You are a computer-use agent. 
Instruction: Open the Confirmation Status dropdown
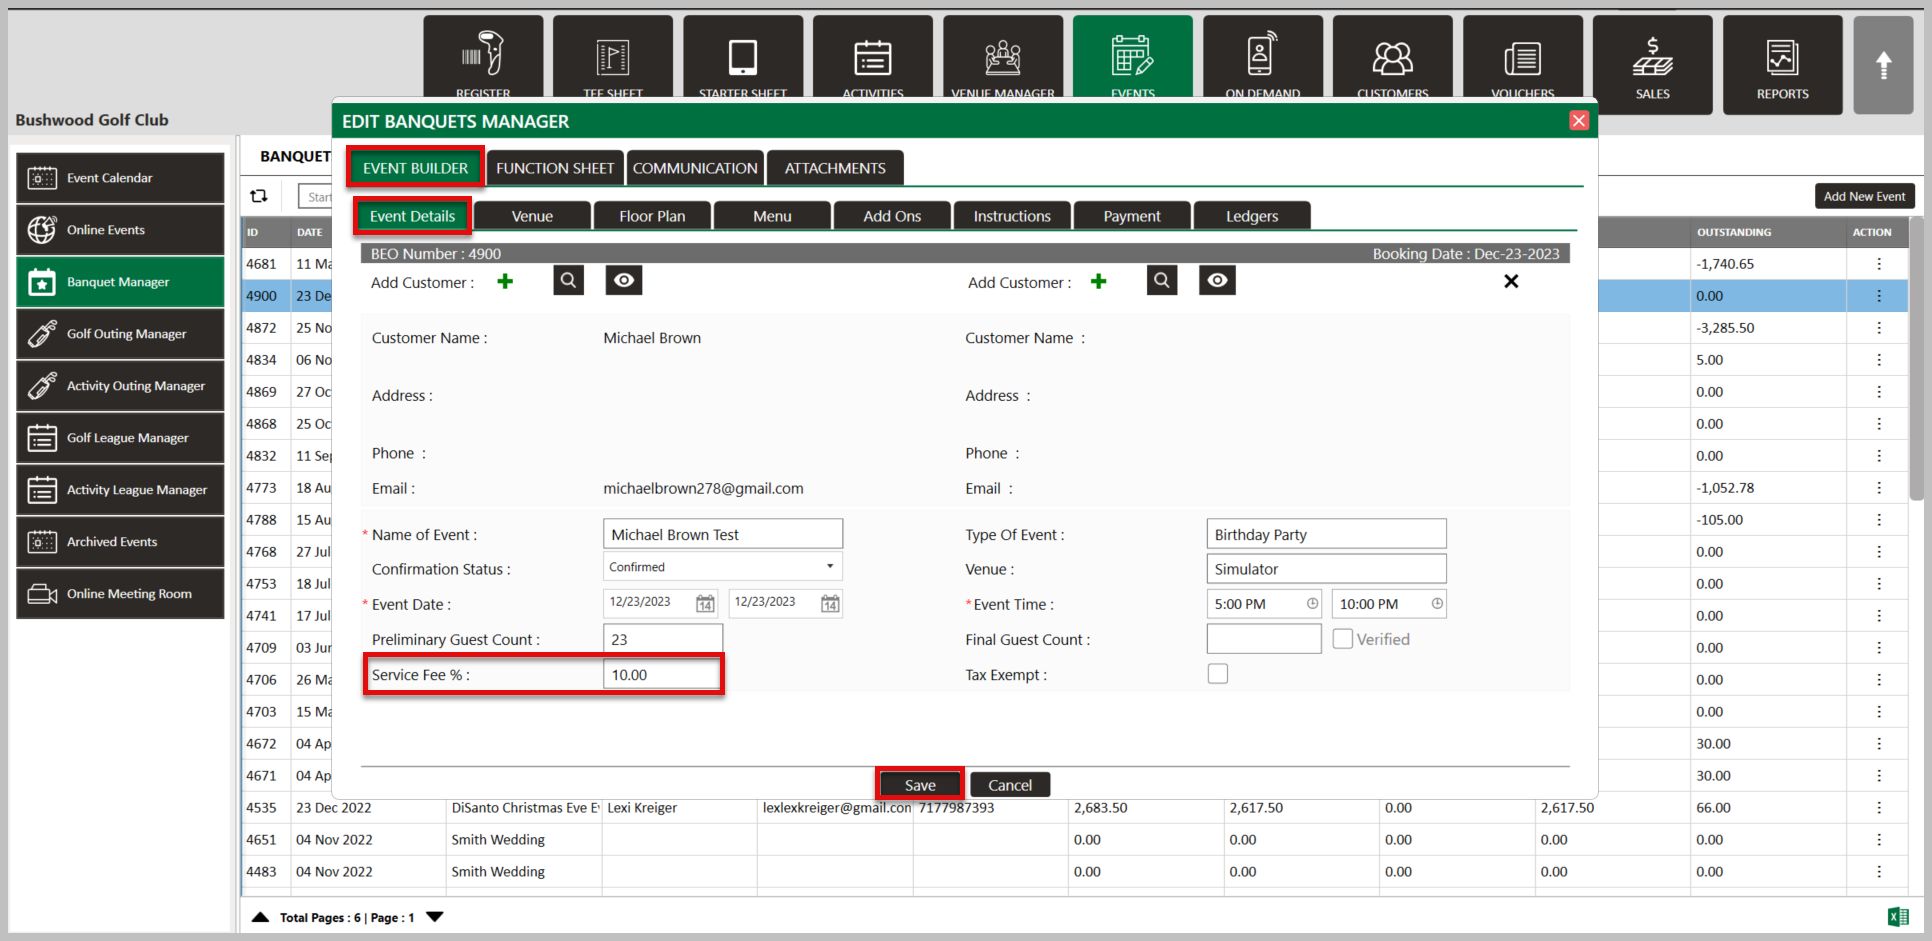tap(722, 567)
